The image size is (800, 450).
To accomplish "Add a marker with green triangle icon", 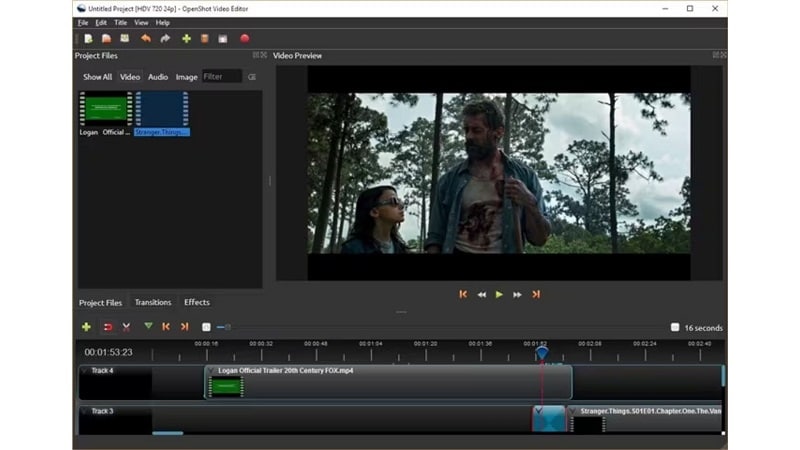I will (148, 326).
